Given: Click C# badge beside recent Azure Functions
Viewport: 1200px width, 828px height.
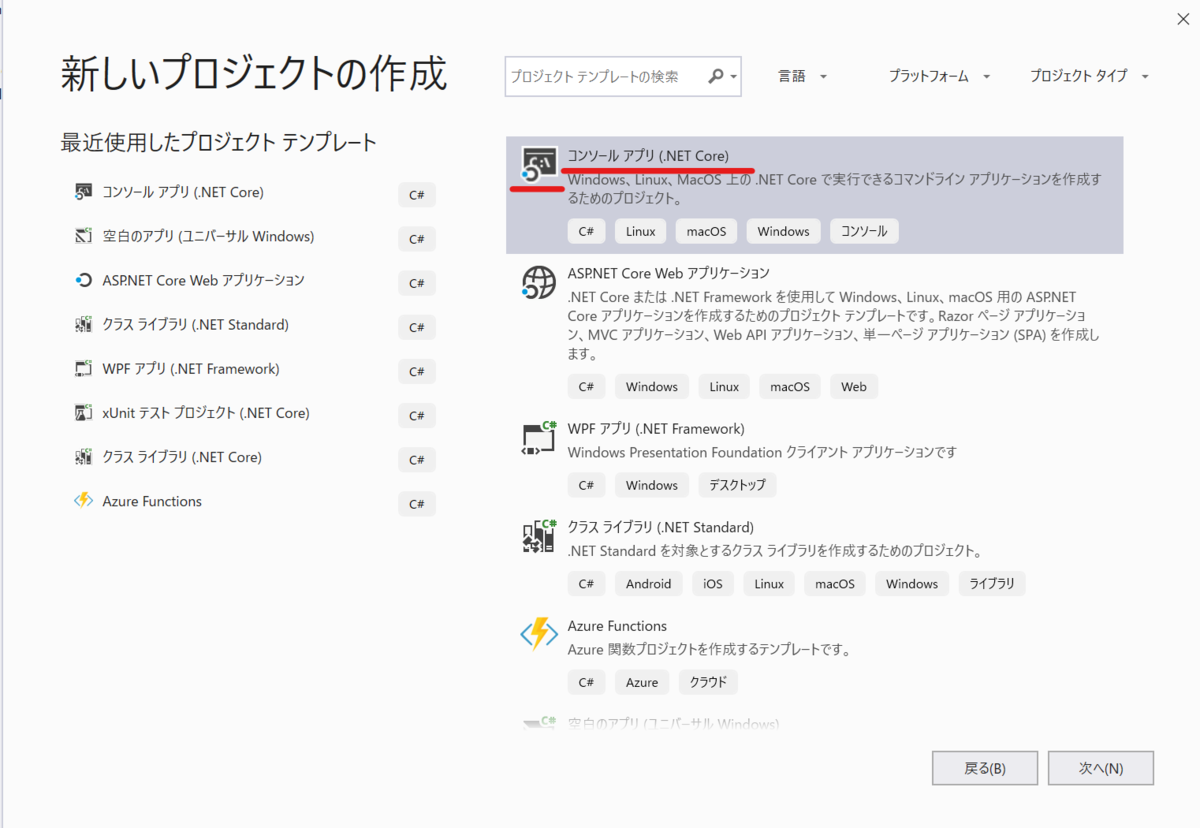Looking at the screenshot, I should coord(417,504).
